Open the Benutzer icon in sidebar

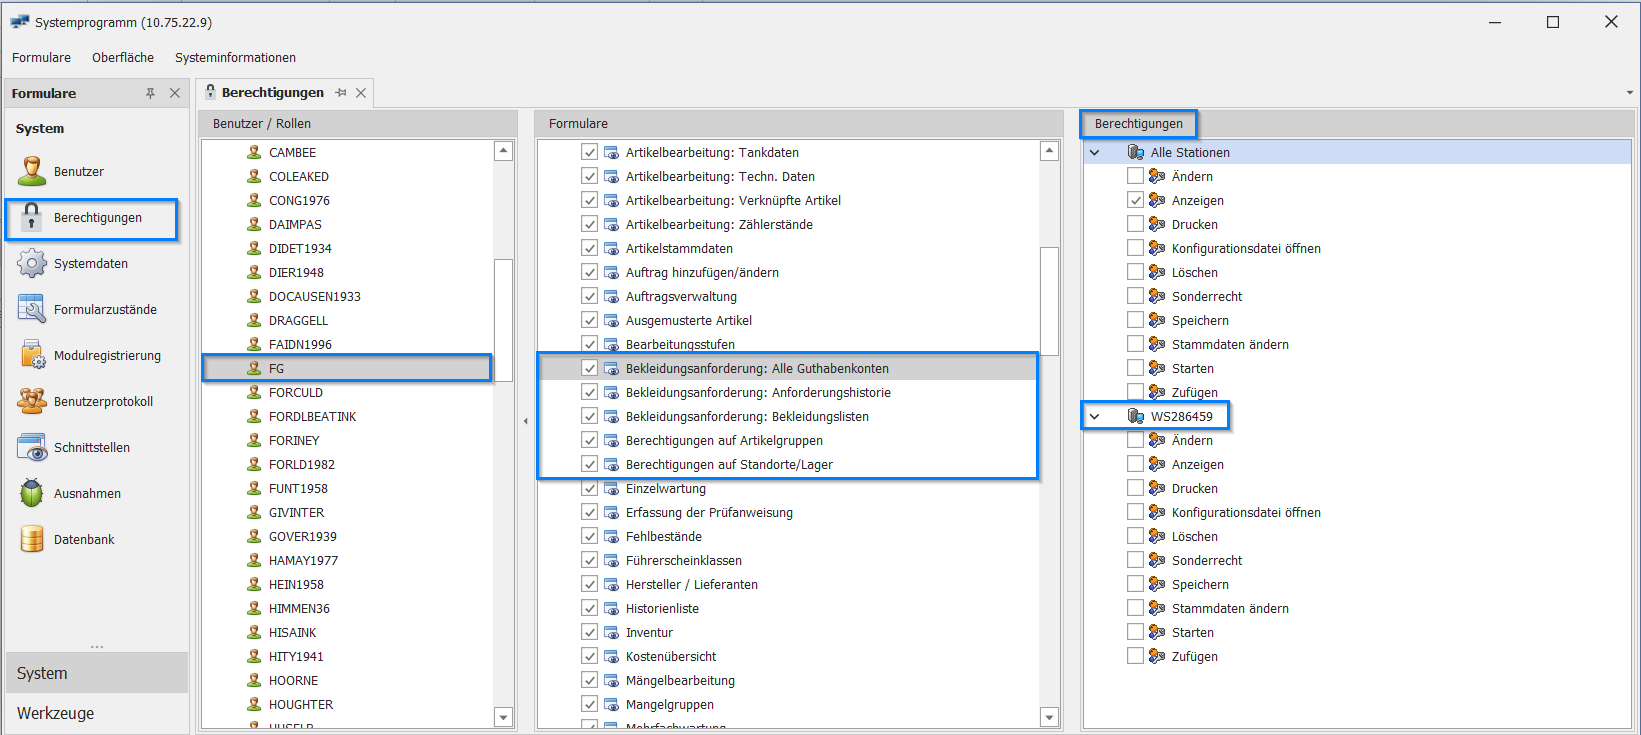[32, 171]
